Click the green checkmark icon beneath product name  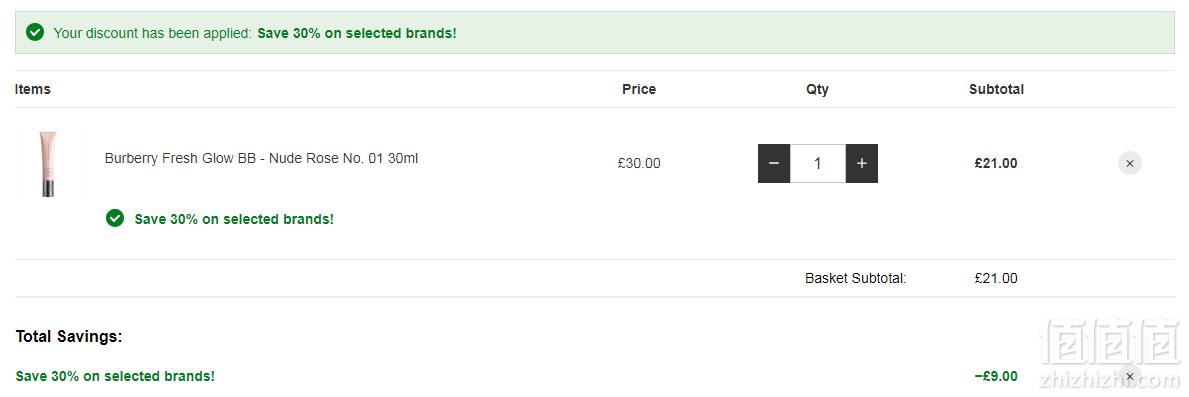[115, 218]
